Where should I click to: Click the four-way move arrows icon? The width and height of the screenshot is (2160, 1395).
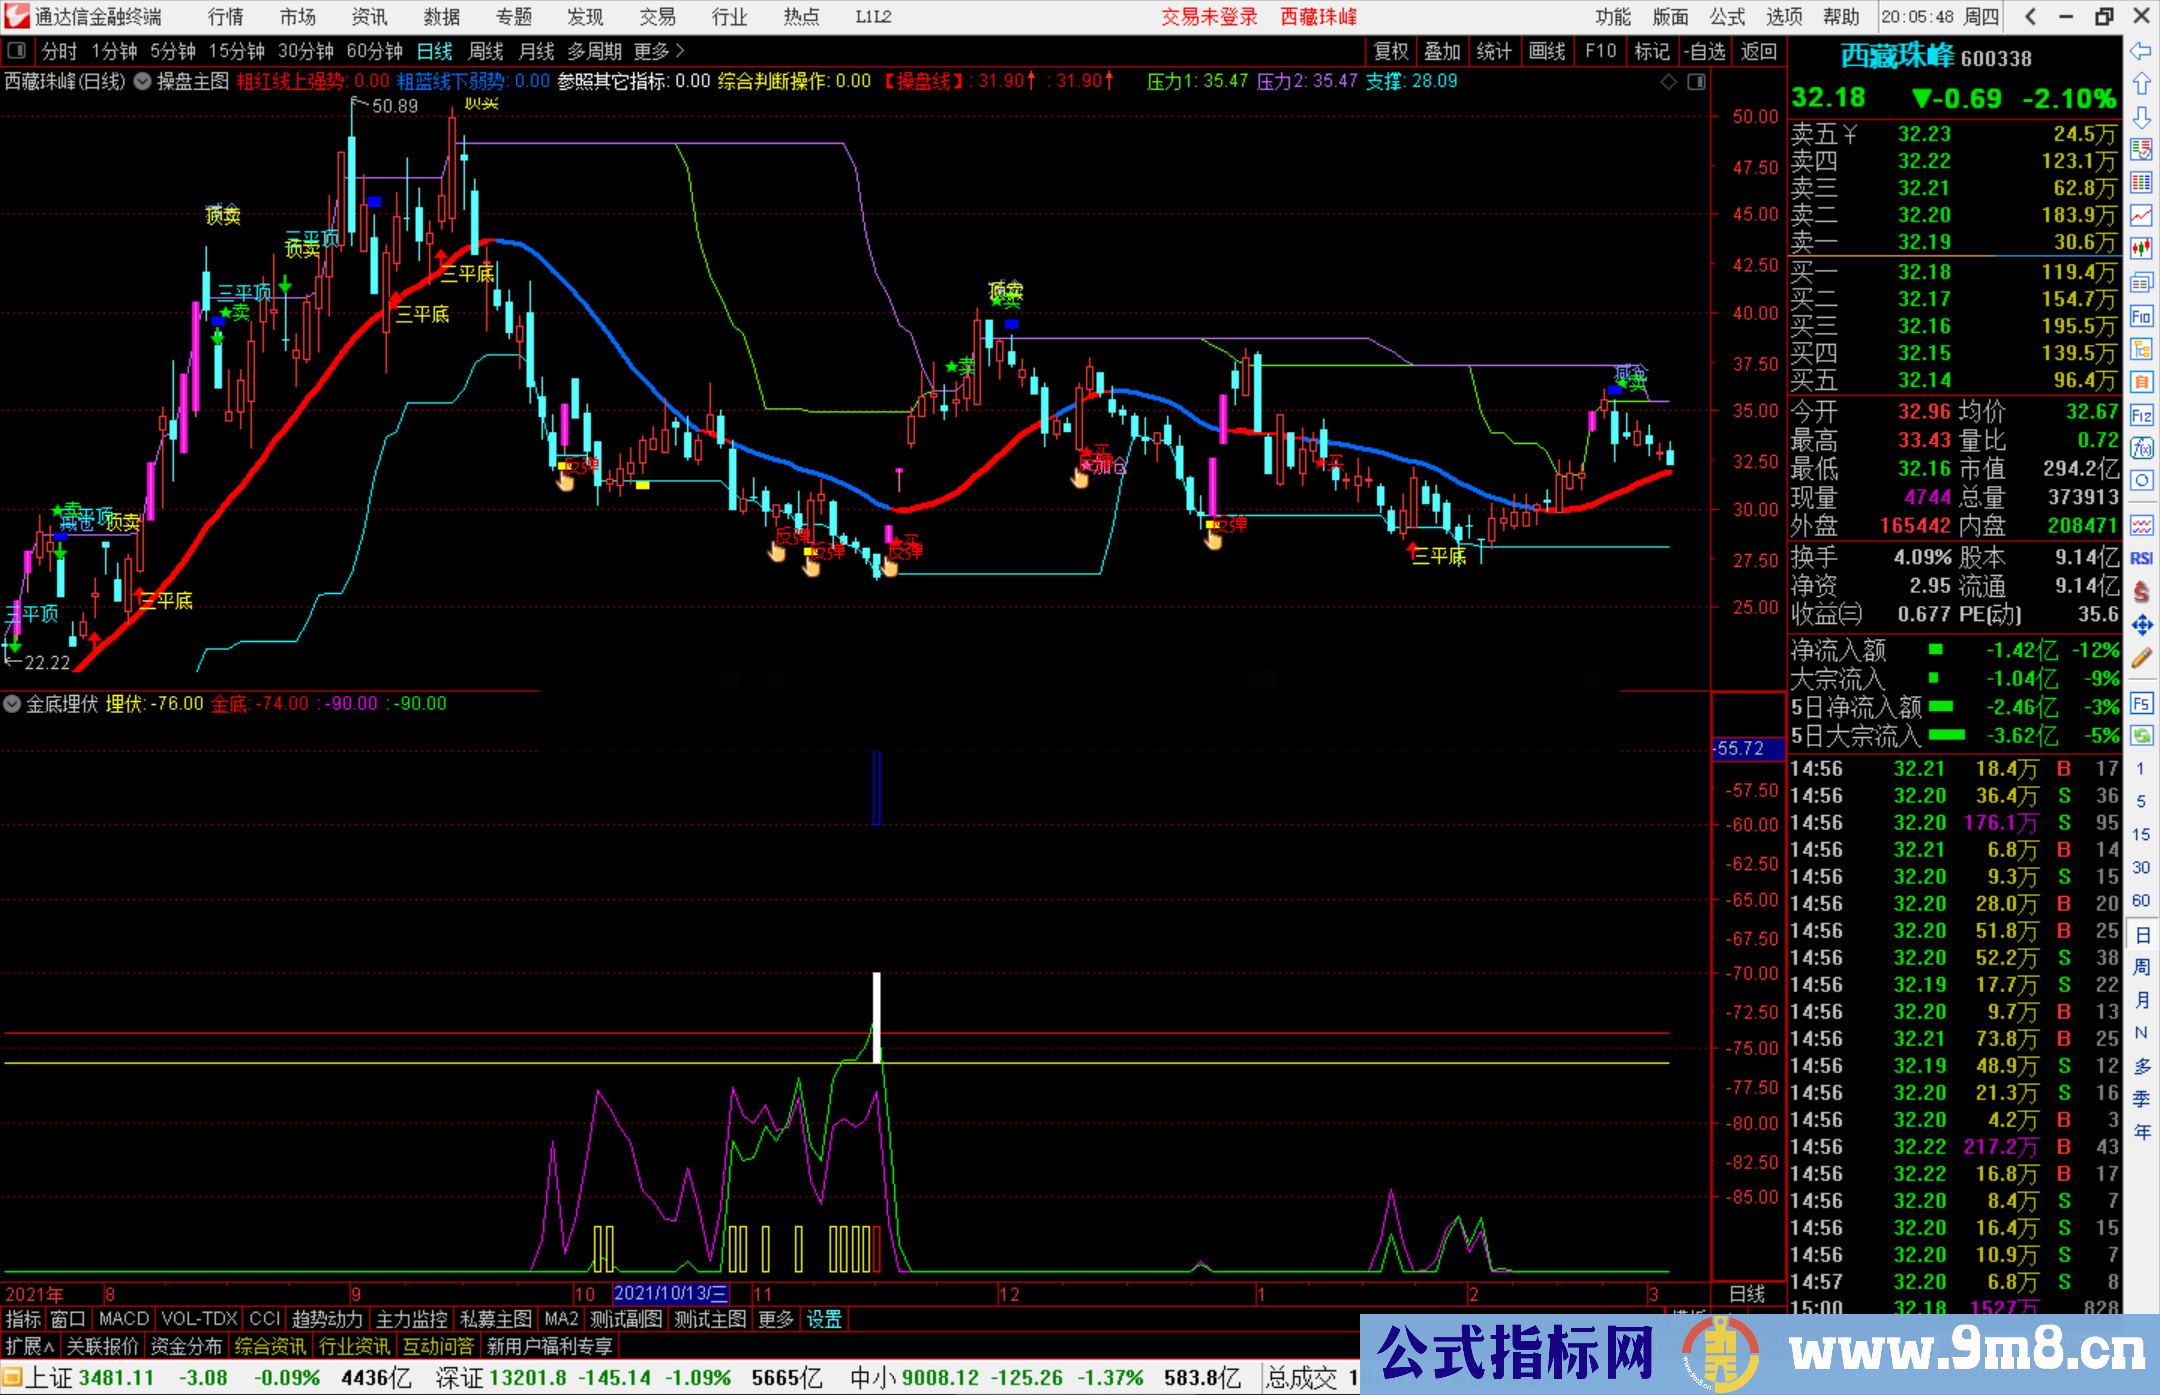pos(2141,625)
